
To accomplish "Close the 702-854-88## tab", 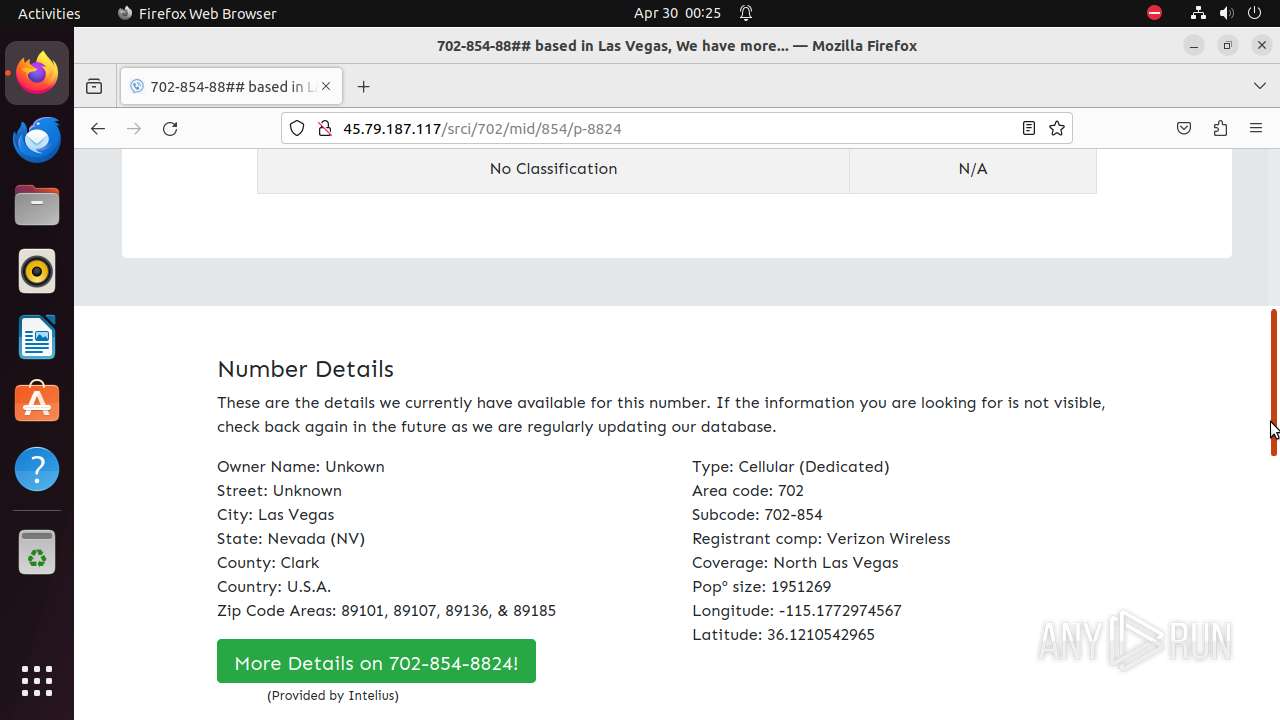I will (326, 87).
